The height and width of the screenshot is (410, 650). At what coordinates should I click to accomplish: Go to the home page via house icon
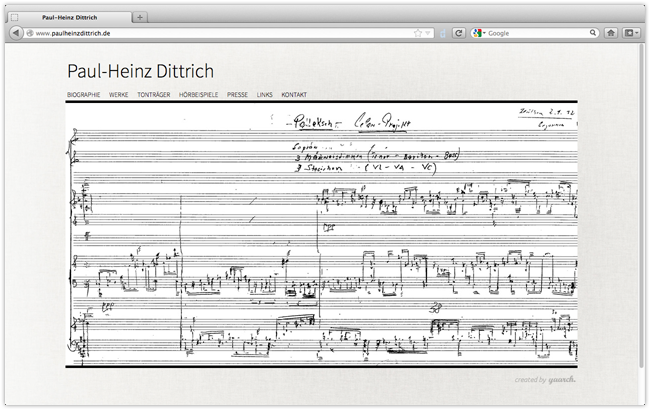(611, 33)
